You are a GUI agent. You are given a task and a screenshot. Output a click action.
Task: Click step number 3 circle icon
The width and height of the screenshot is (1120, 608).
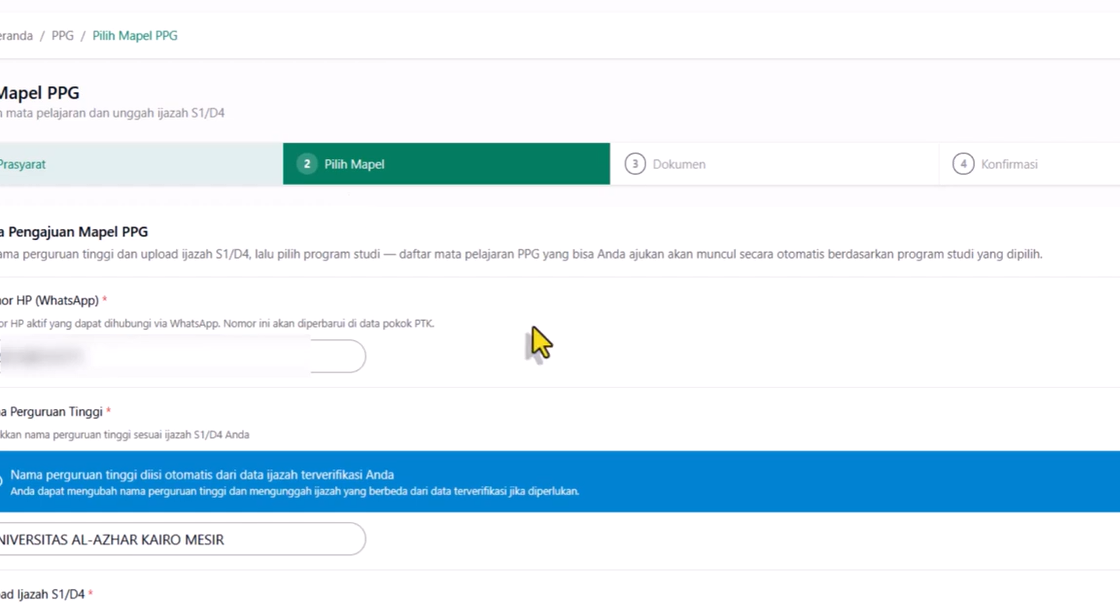coord(635,164)
